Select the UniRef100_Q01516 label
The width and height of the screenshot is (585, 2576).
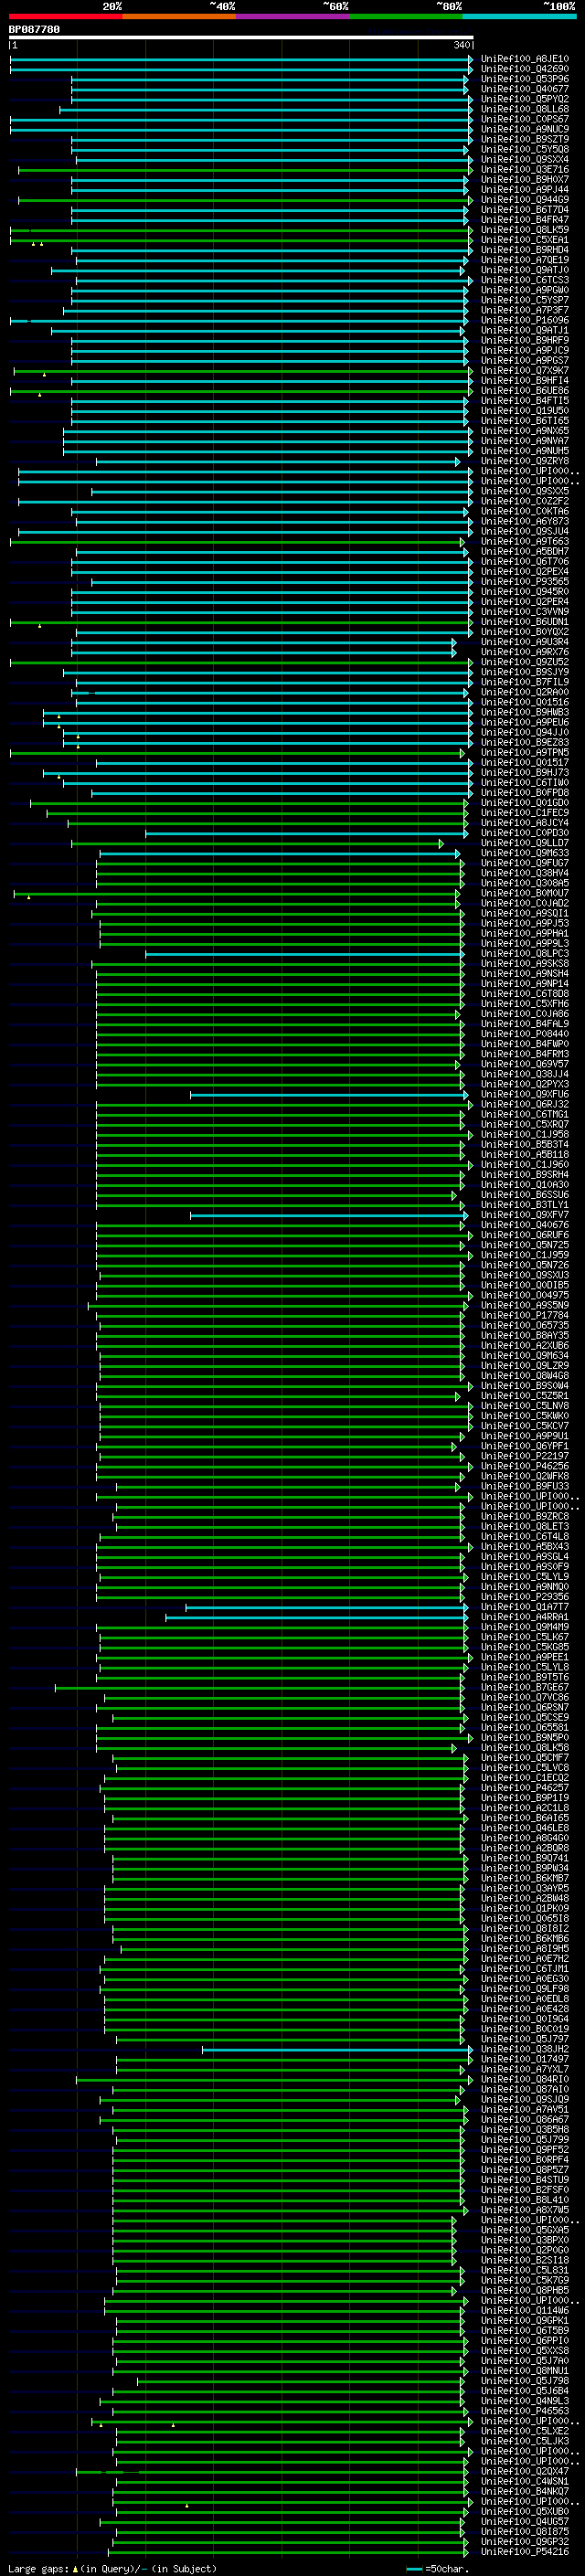pos(524,702)
